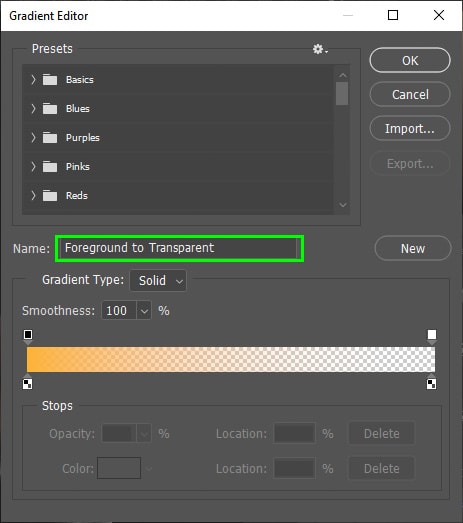The height and width of the screenshot is (523, 463).
Task: Expand the Pinks preset folder chevron
Action: click(x=33, y=166)
